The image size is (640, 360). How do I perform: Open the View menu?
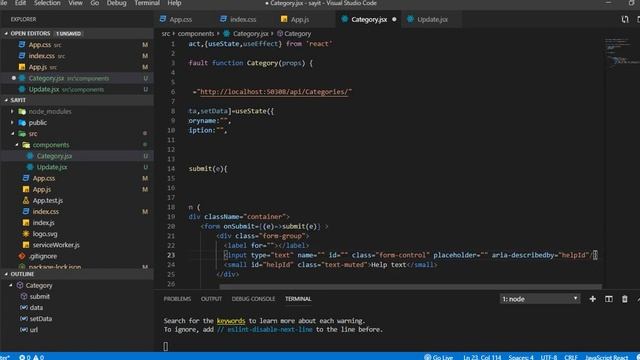[75, 3]
